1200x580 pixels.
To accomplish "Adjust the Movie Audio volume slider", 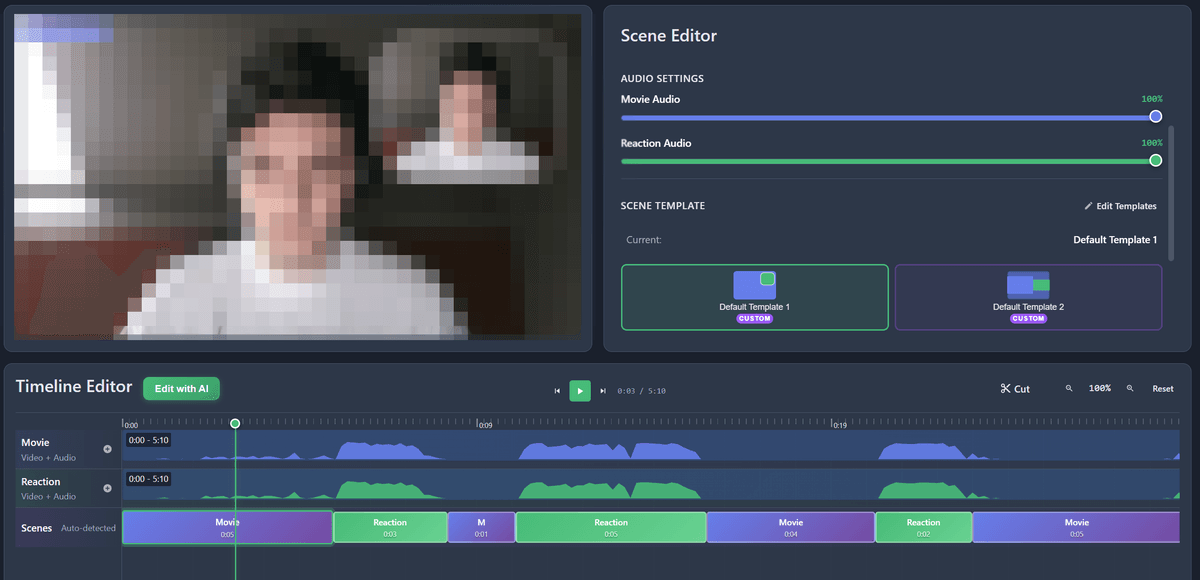I will [x=1155, y=116].
